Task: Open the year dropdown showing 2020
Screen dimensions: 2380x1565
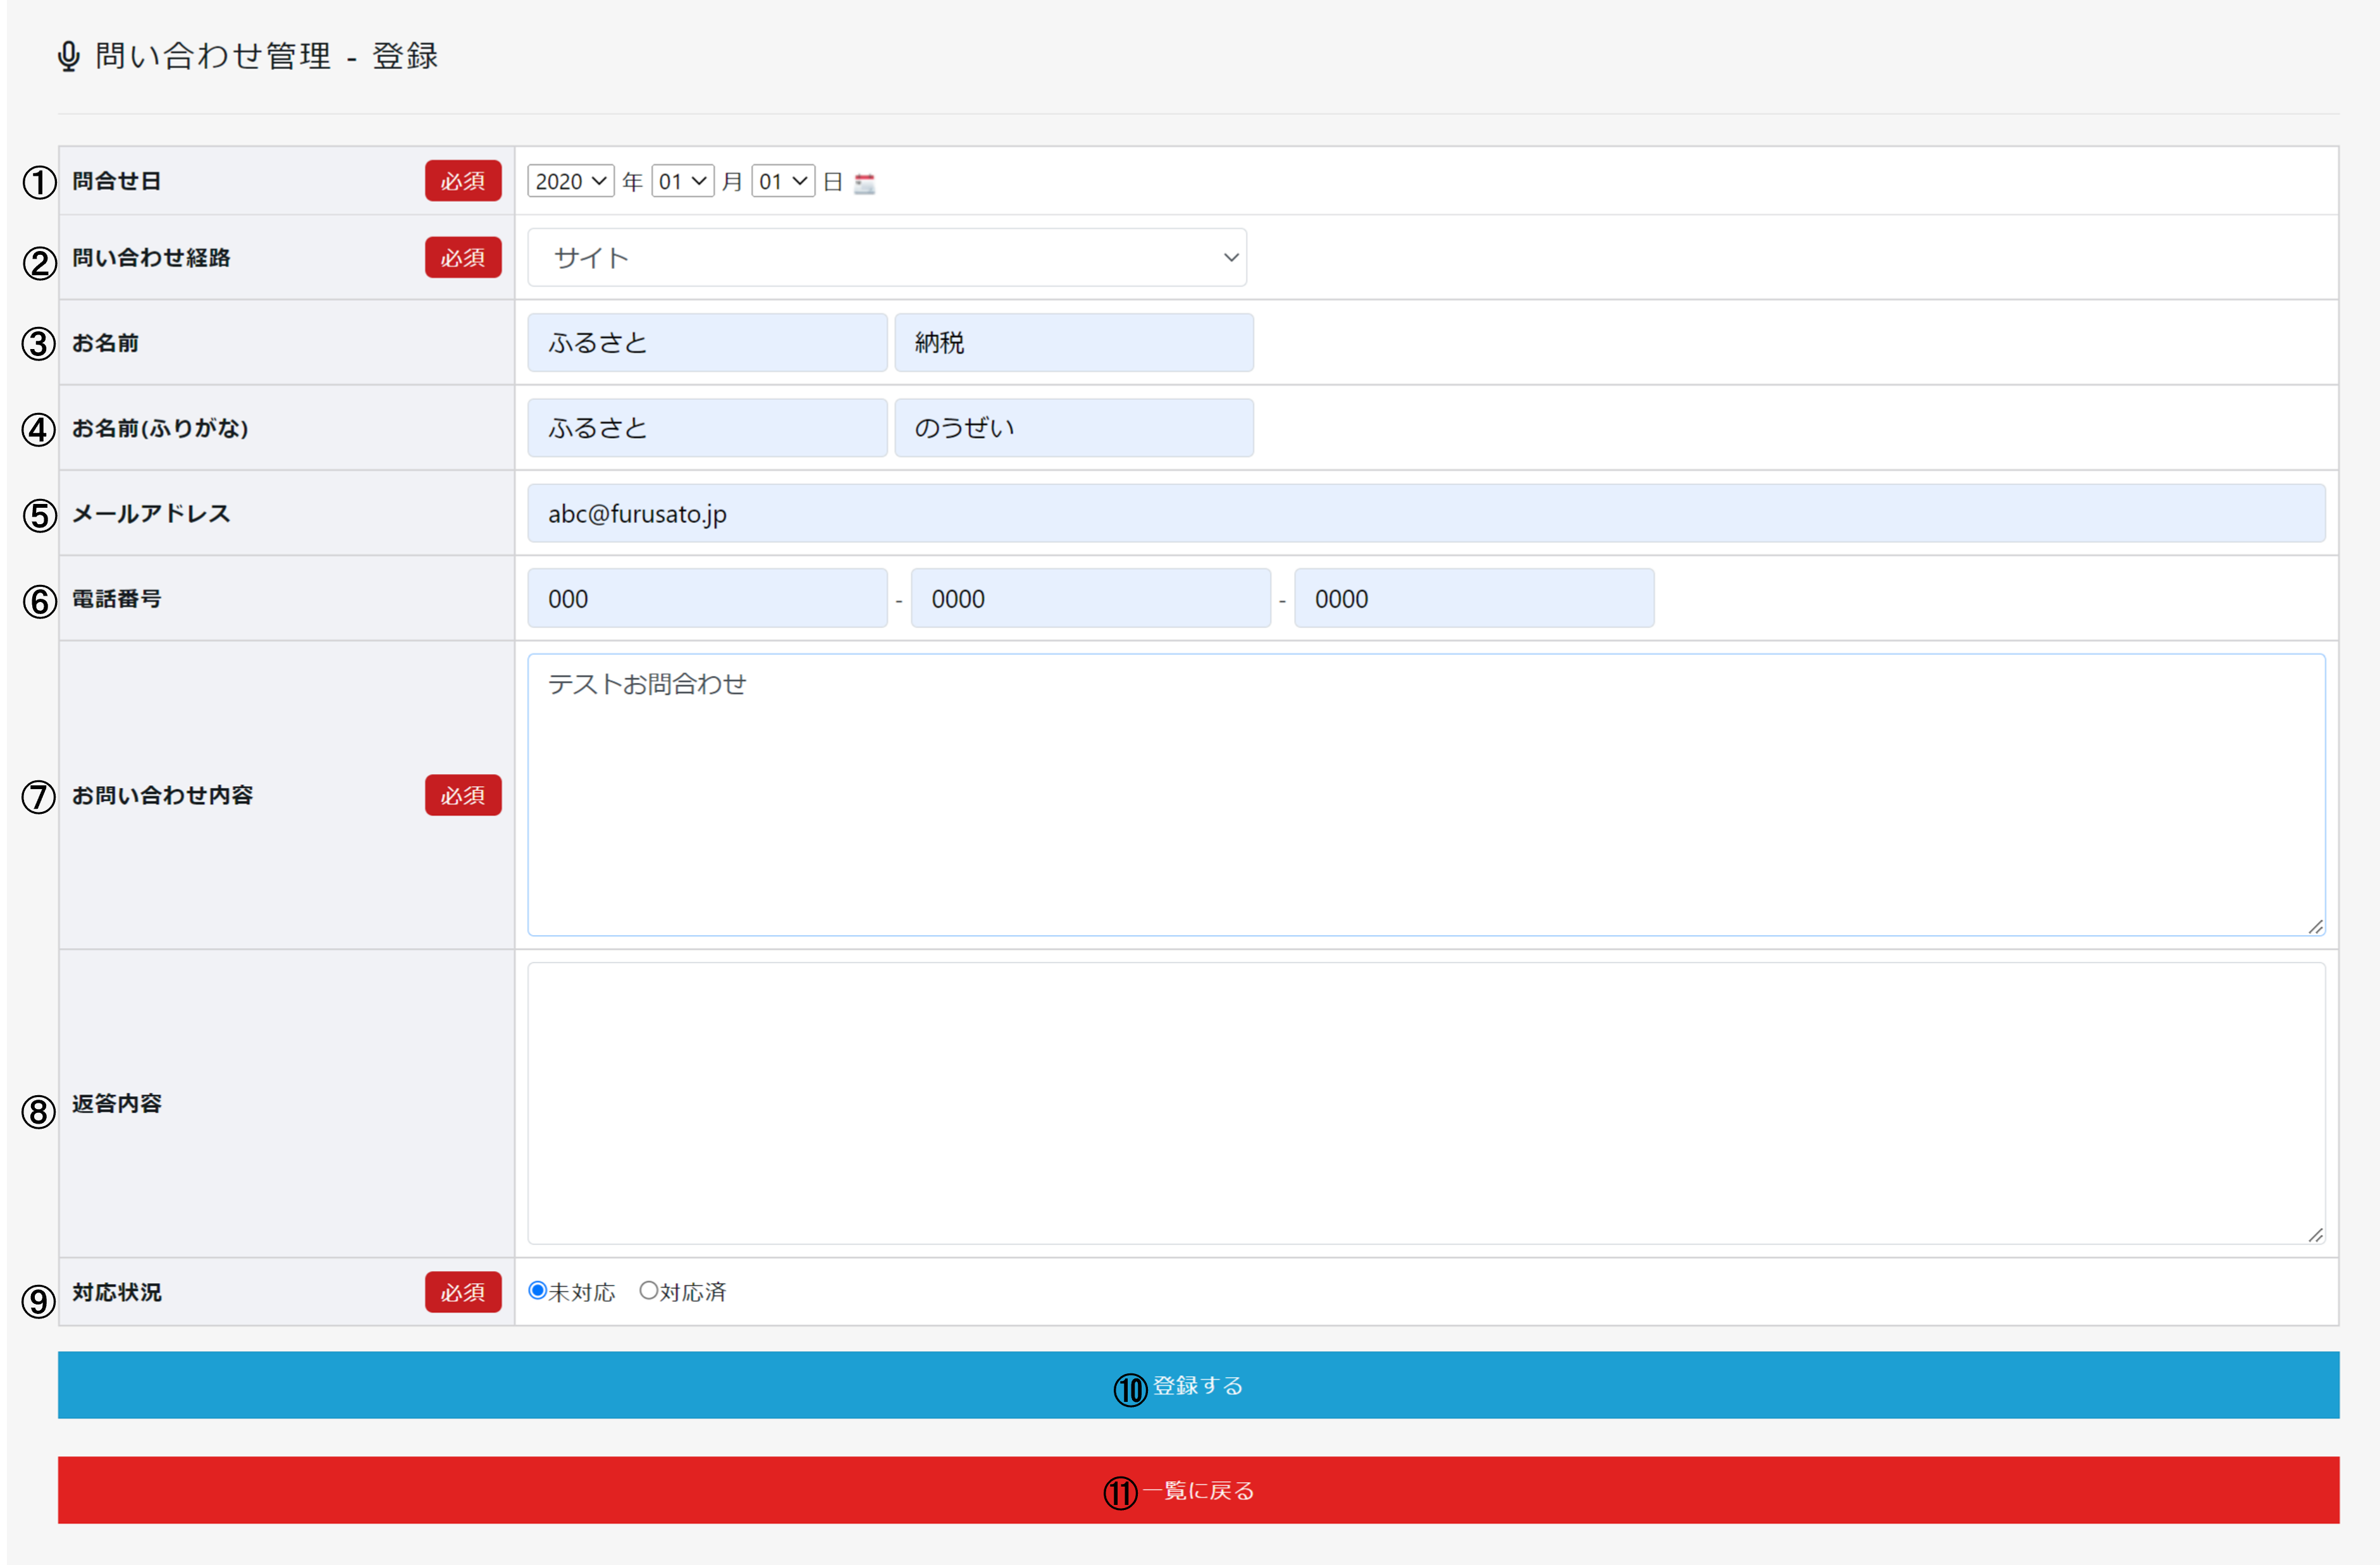Action: (570, 181)
